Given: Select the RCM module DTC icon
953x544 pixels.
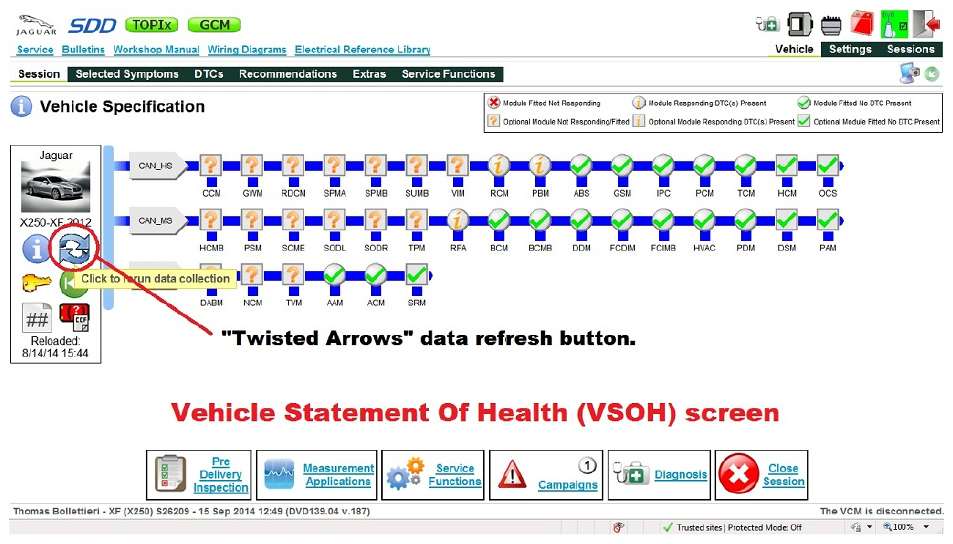Looking at the screenshot, I should pyautogui.click(x=499, y=165).
